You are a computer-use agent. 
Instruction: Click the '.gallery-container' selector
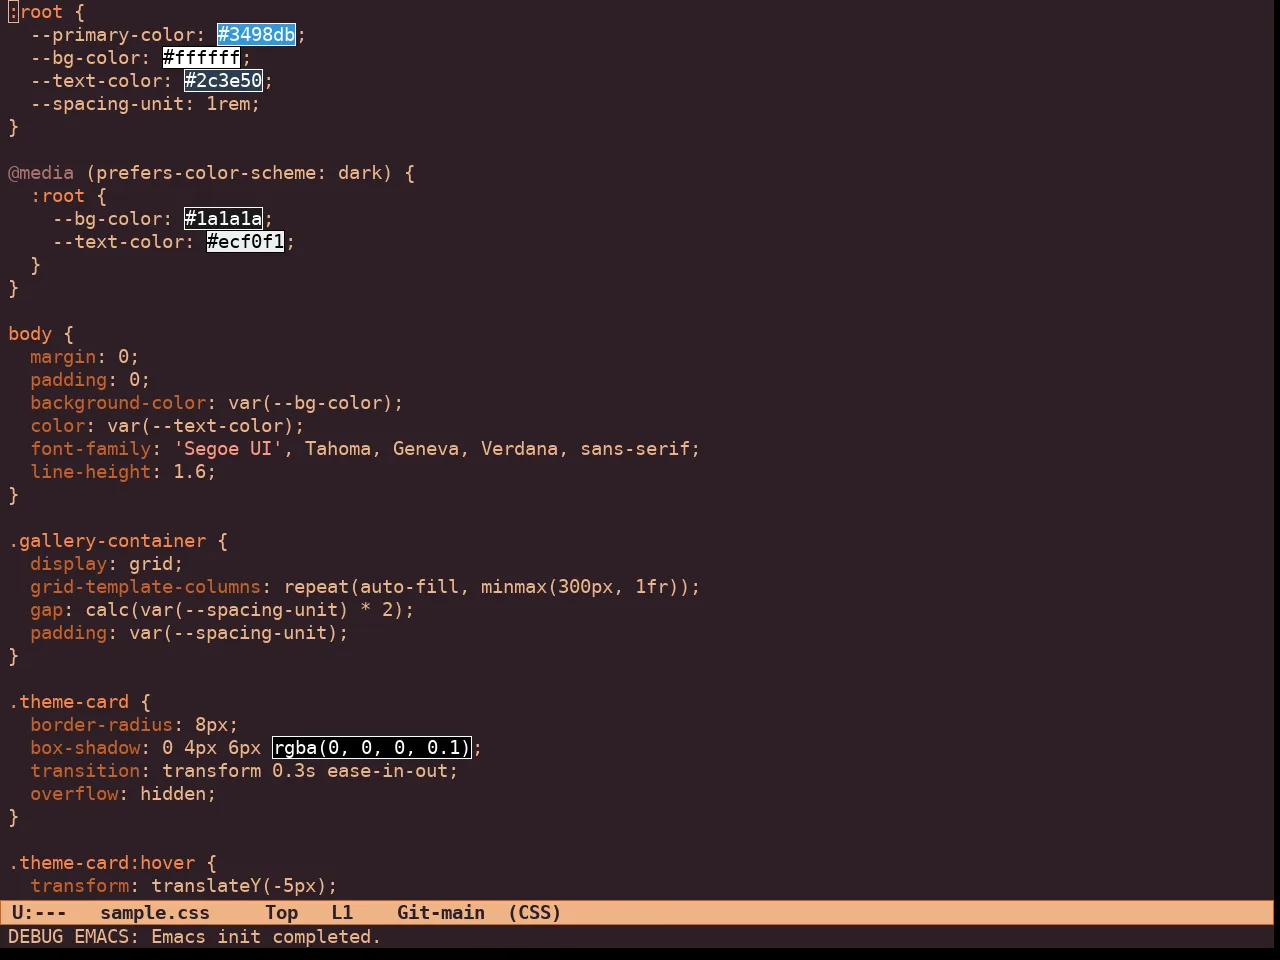tap(107, 540)
